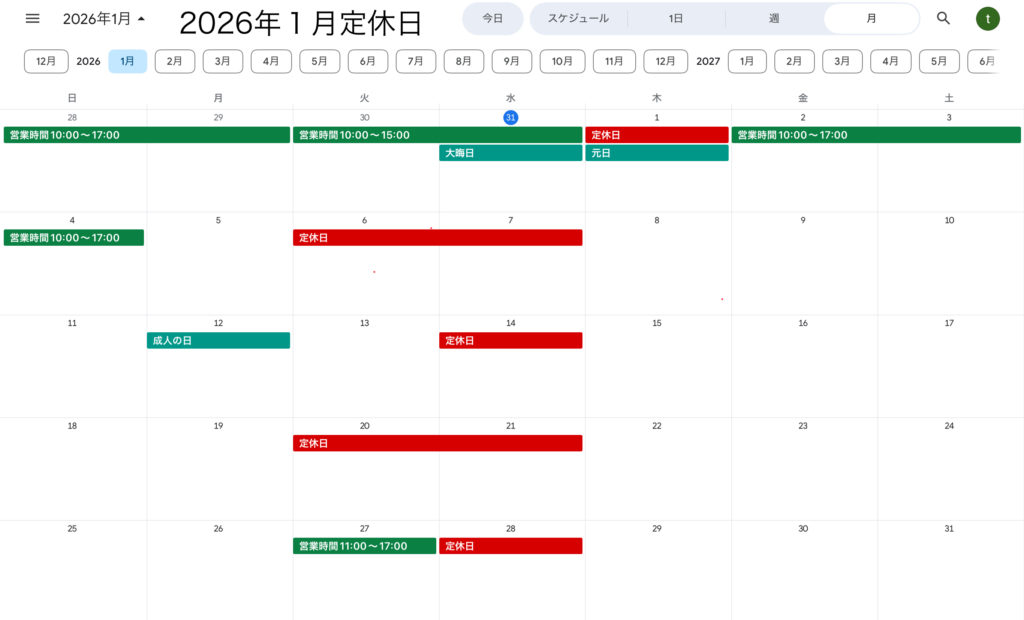Switch to スケジュール view

coord(578,19)
